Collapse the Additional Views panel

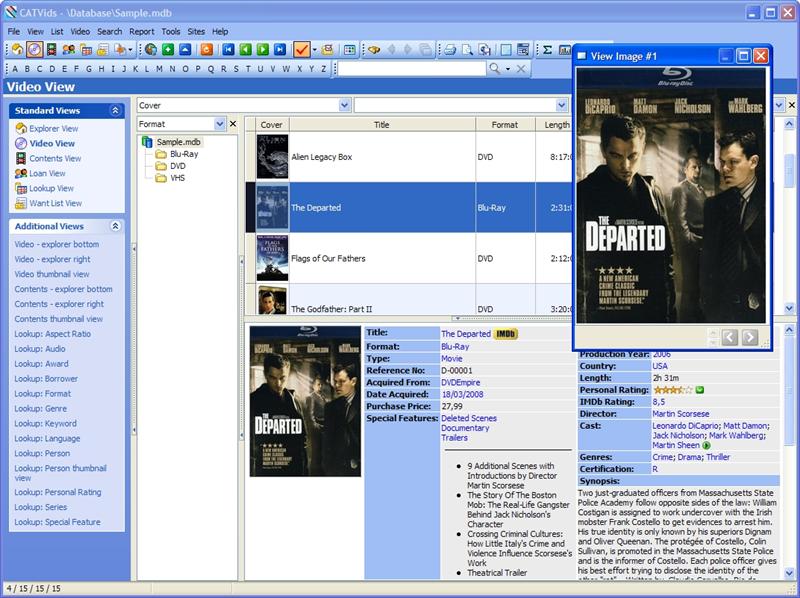[115, 226]
